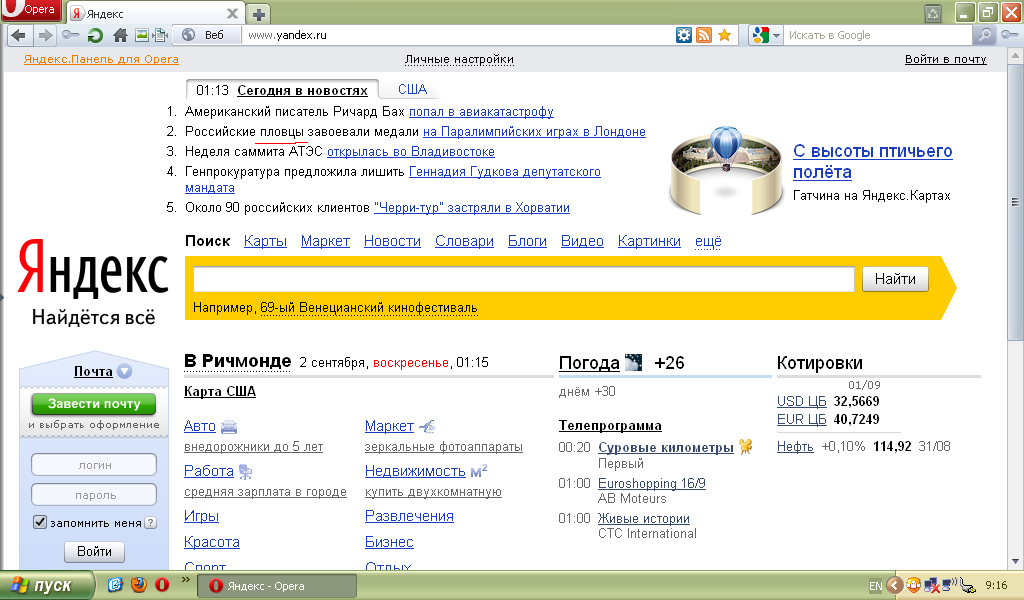Open USD ЦБ currency rate link
The image size is (1024, 600).
point(802,401)
